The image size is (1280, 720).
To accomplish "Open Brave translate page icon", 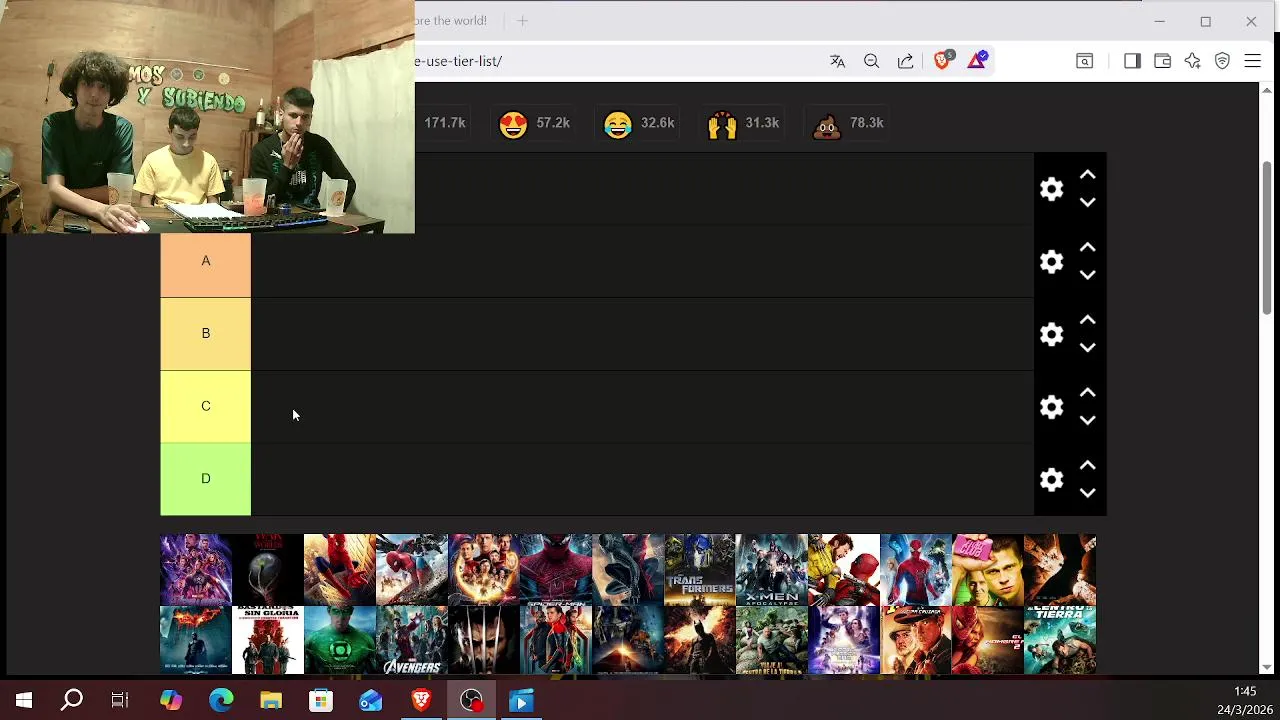I will coord(837,61).
